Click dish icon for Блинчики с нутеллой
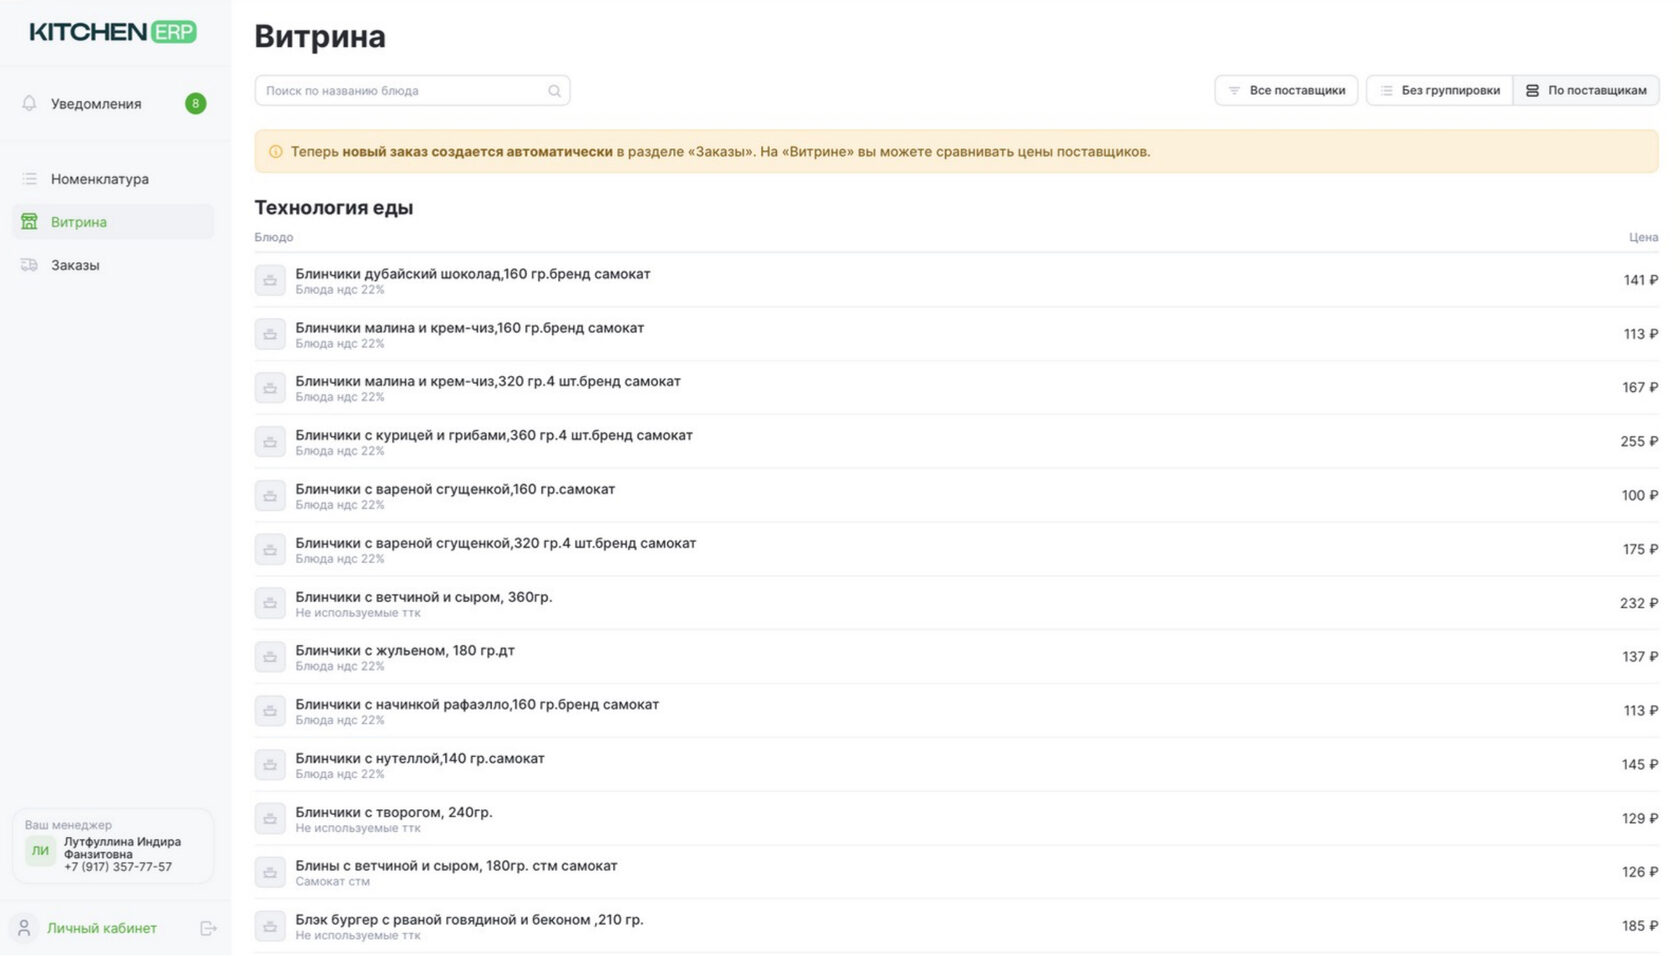This screenshot has height=956, width=1680. pos(270,765)
